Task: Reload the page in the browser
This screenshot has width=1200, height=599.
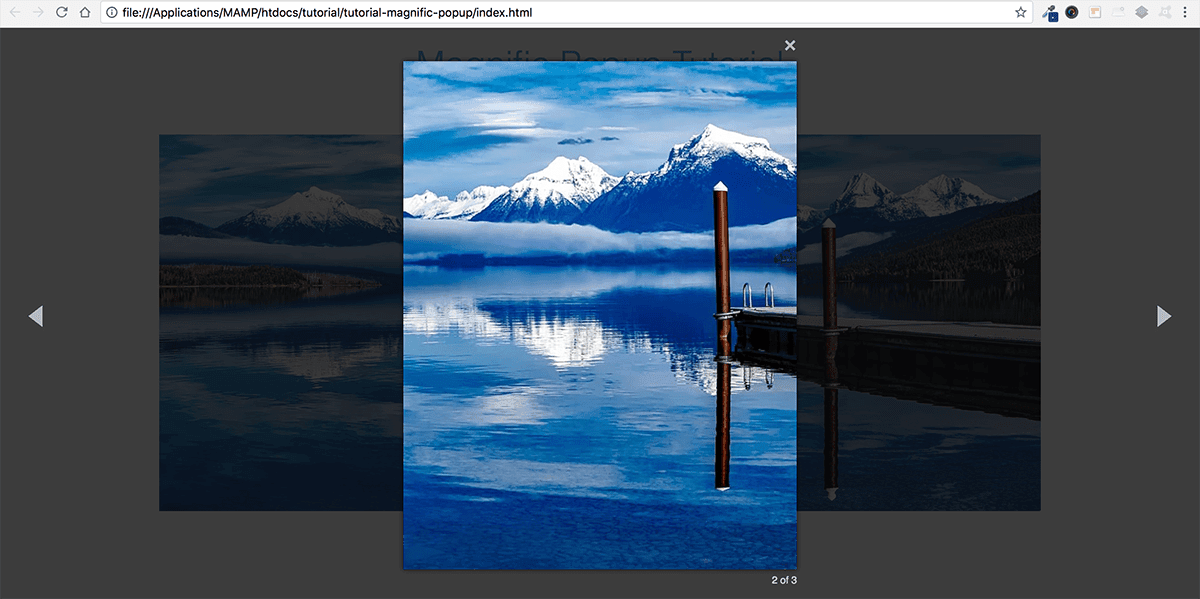Action: pos(62,12)
